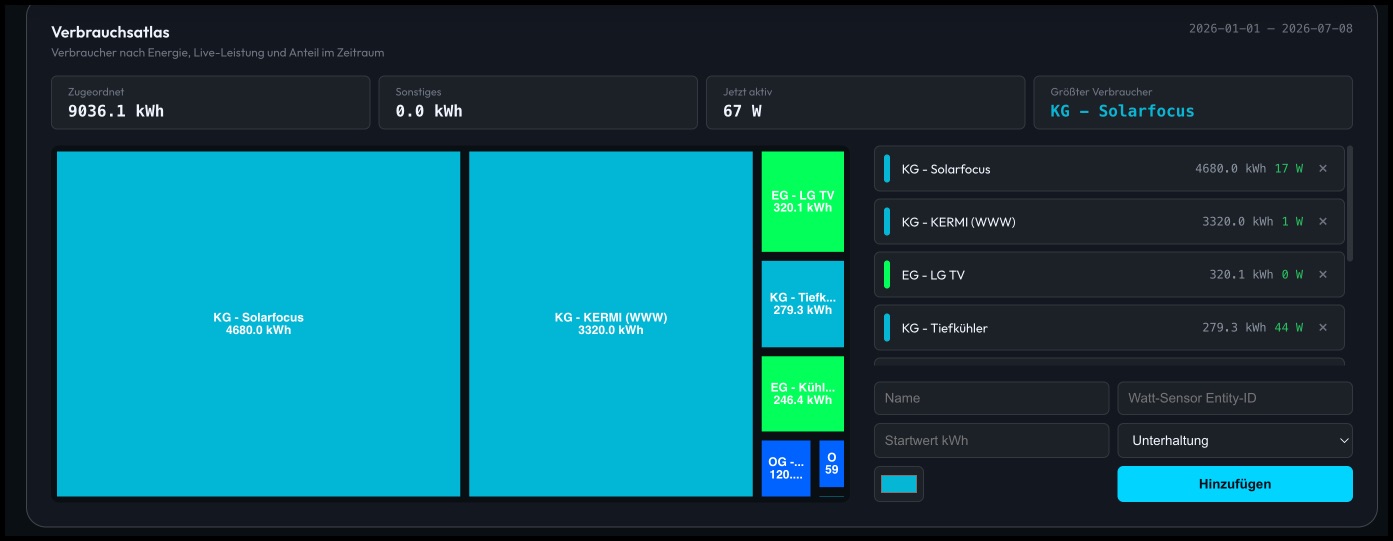Click the 17 W live power value
The width and height of the screenshot is (1393, 541).
click(x=1289, y=169)
